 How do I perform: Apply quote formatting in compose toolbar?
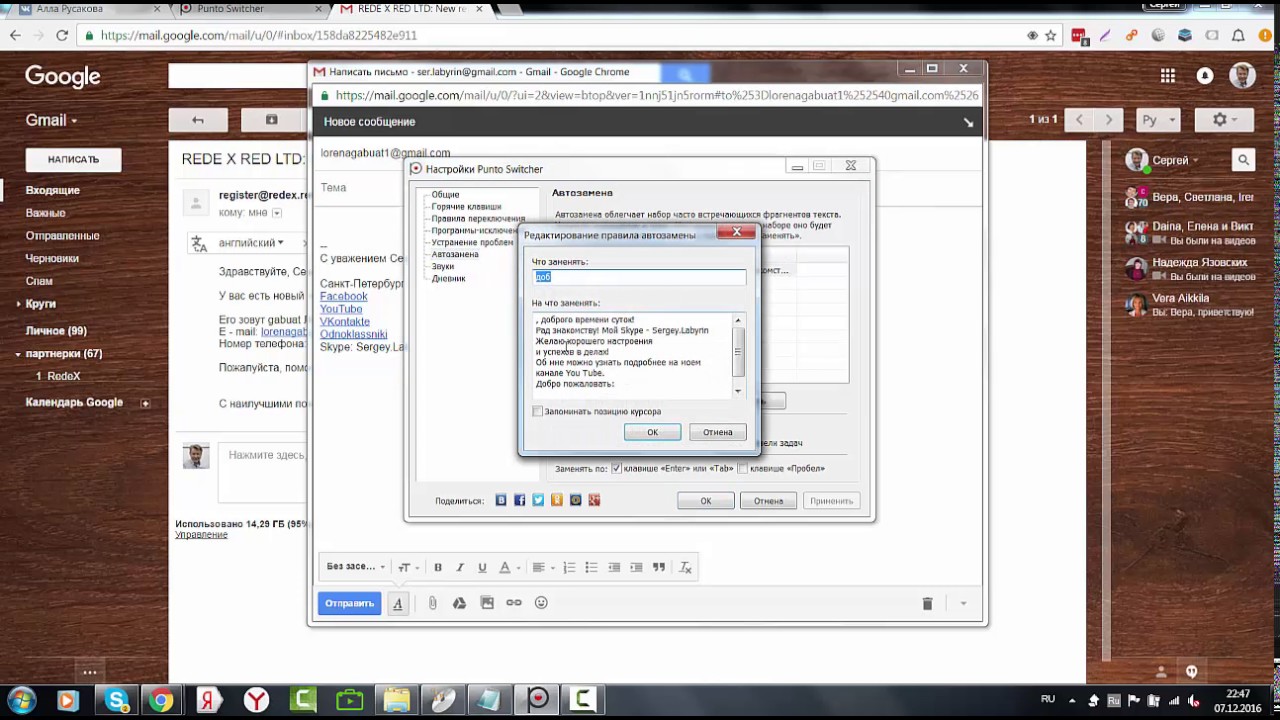(659, 567)
